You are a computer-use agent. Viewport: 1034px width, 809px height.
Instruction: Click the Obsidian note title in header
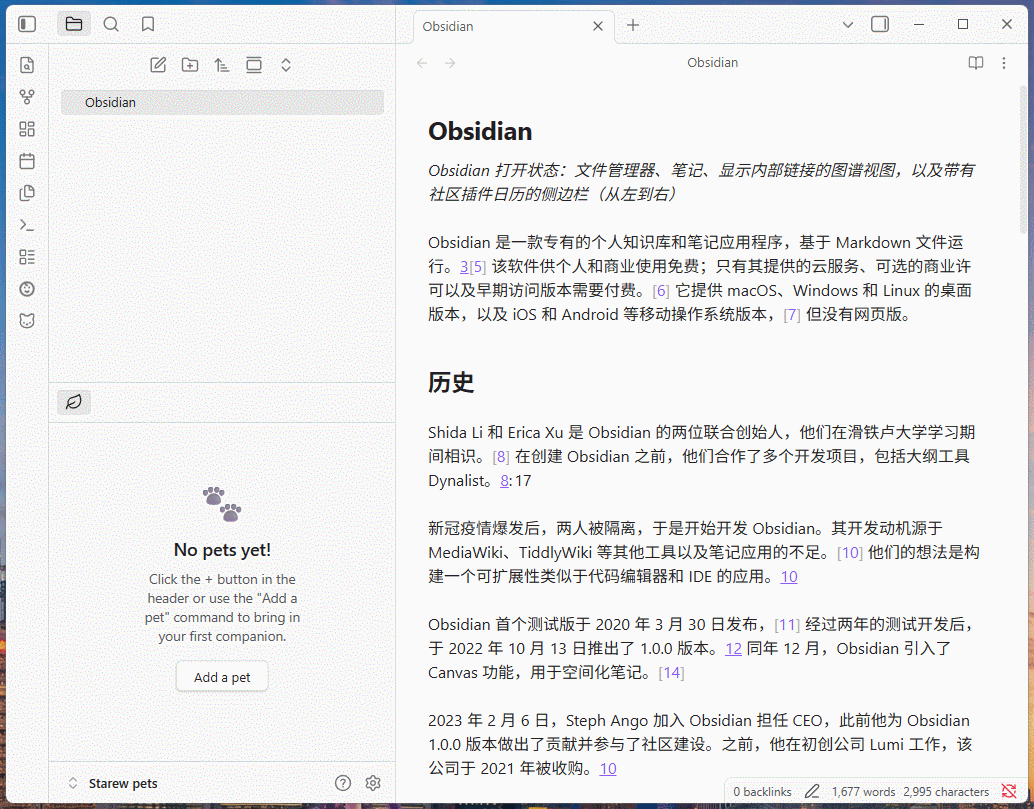712,63
